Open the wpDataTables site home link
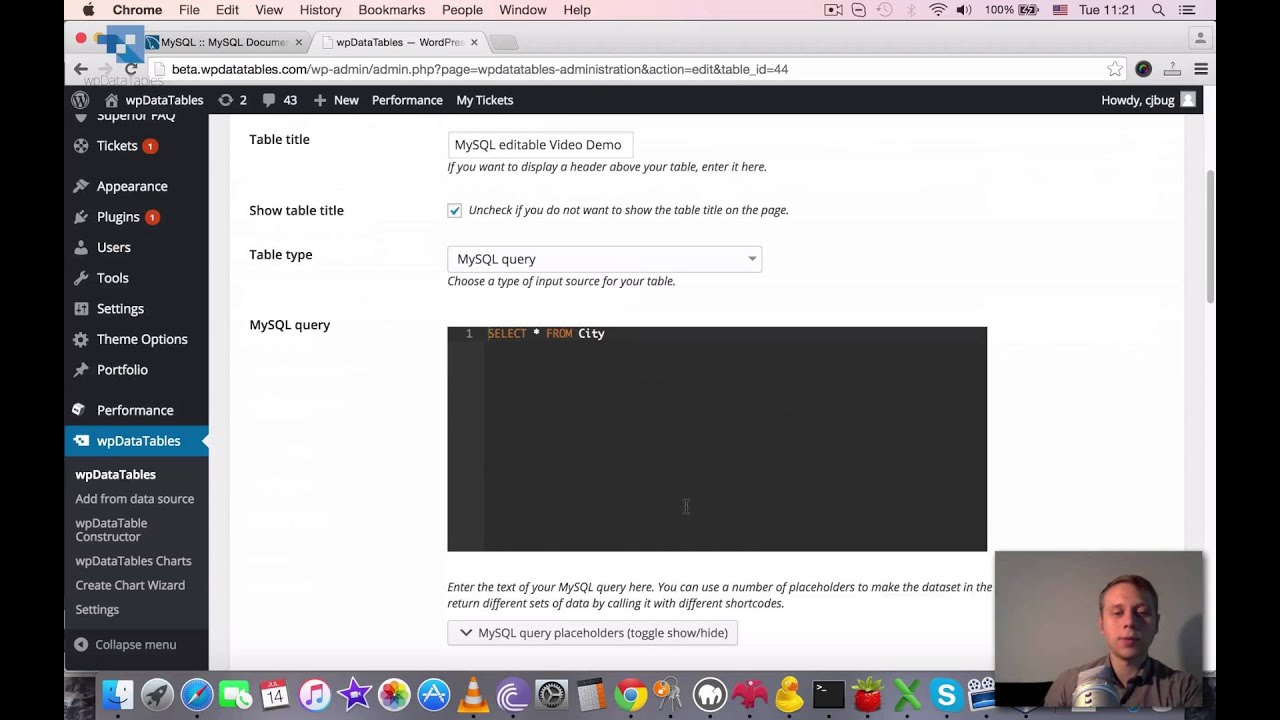 tap(154, 100)
